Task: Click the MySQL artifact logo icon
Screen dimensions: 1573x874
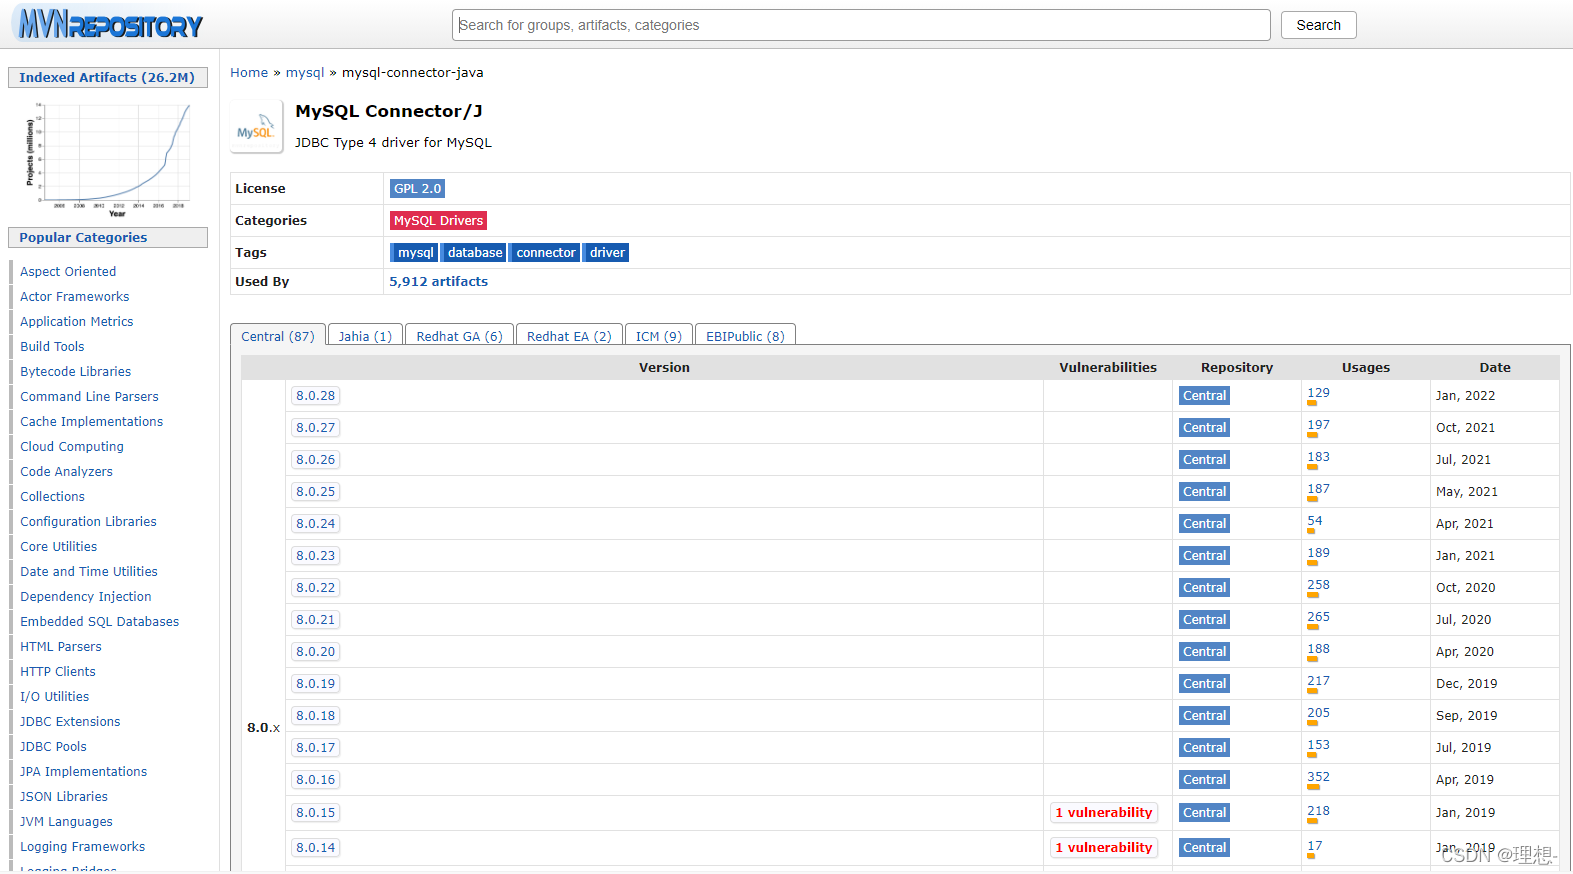Action: pos(256,127)
